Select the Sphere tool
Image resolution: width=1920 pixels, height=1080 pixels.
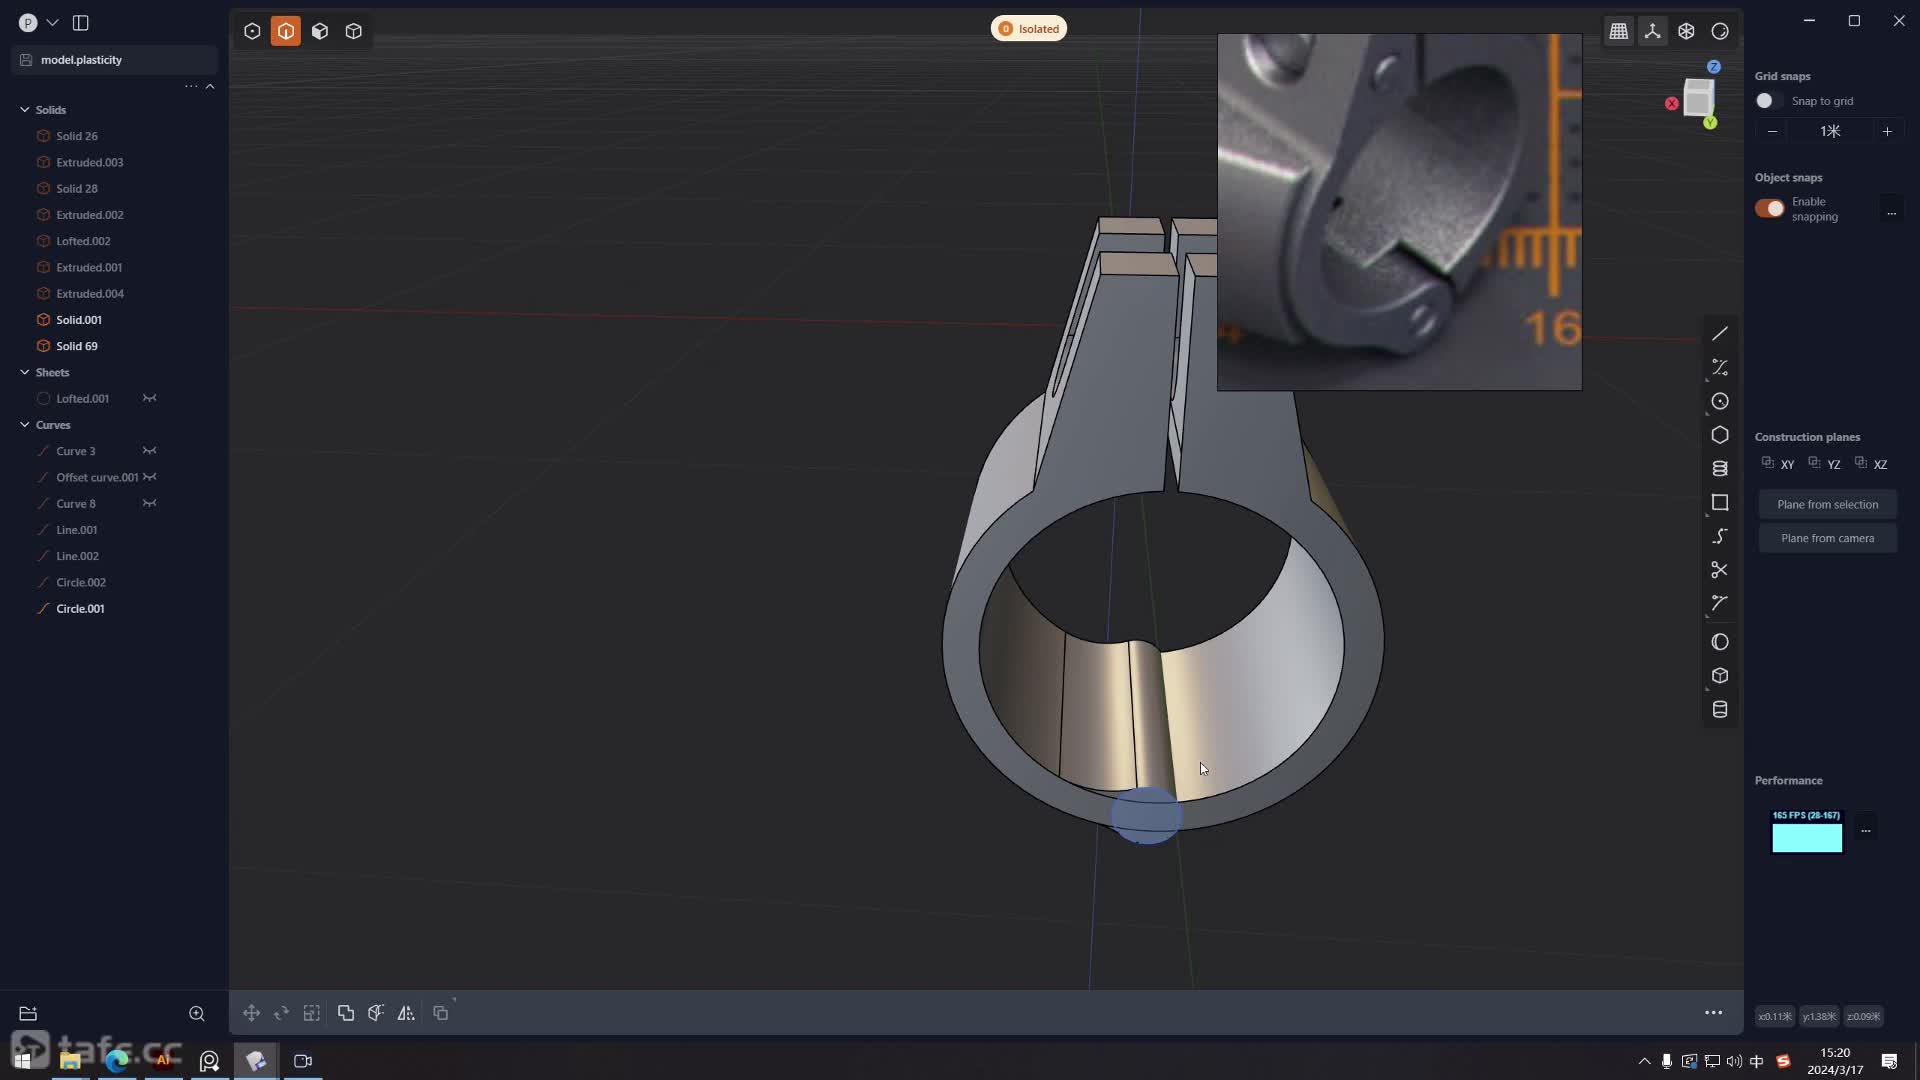1720,642
